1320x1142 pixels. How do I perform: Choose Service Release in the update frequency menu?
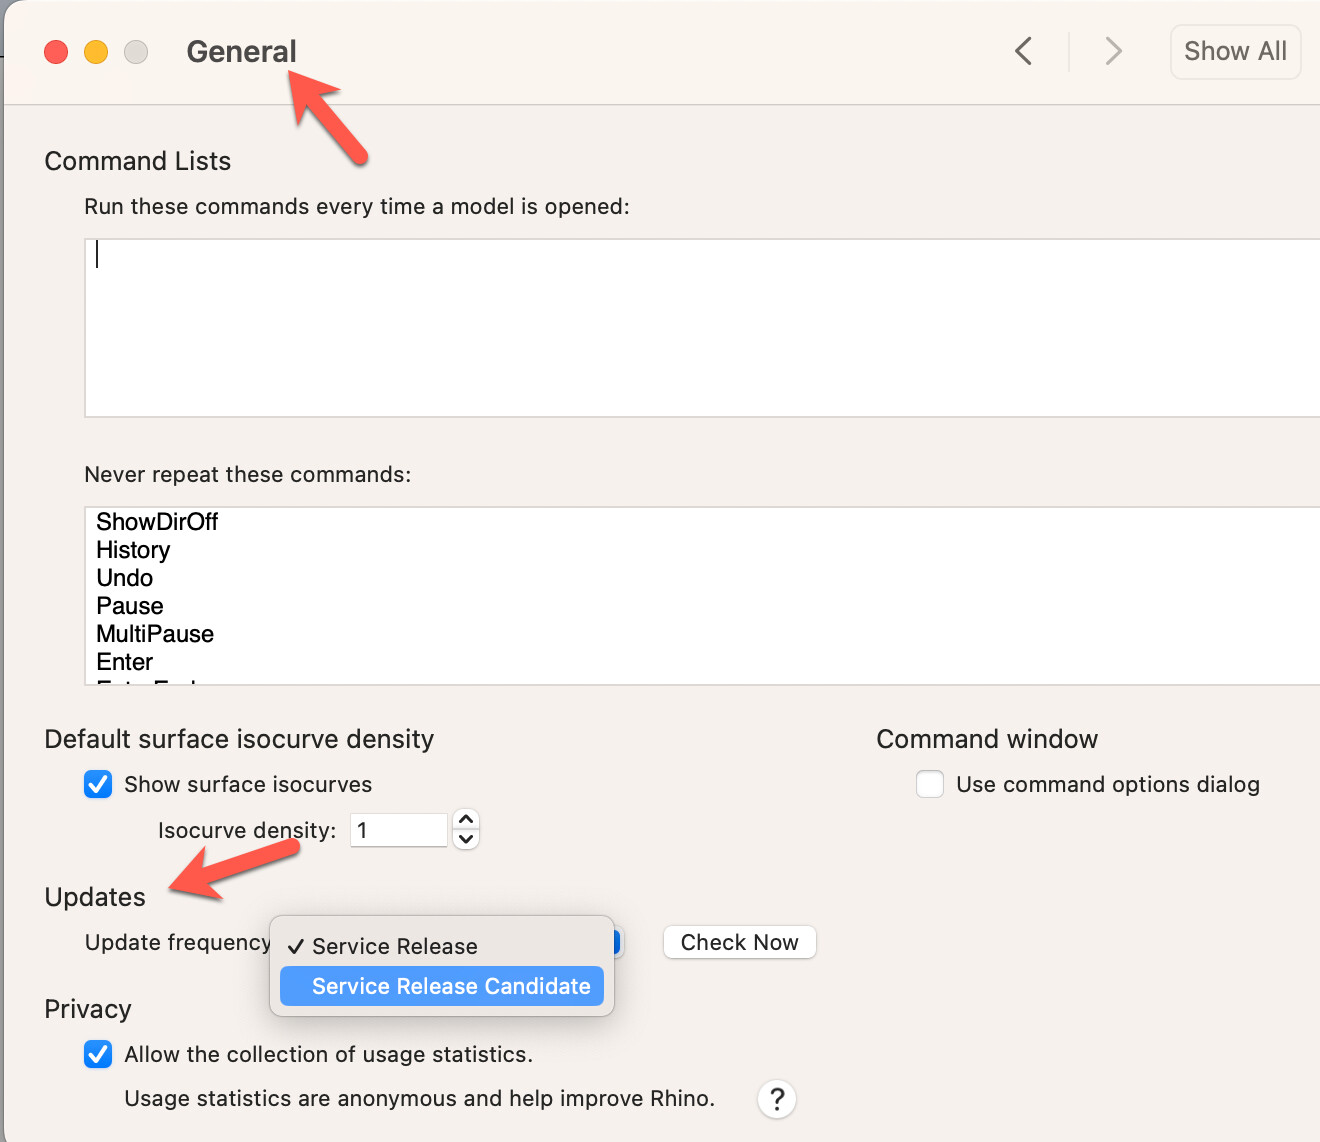pyautogui.click(x=393, y=946)
